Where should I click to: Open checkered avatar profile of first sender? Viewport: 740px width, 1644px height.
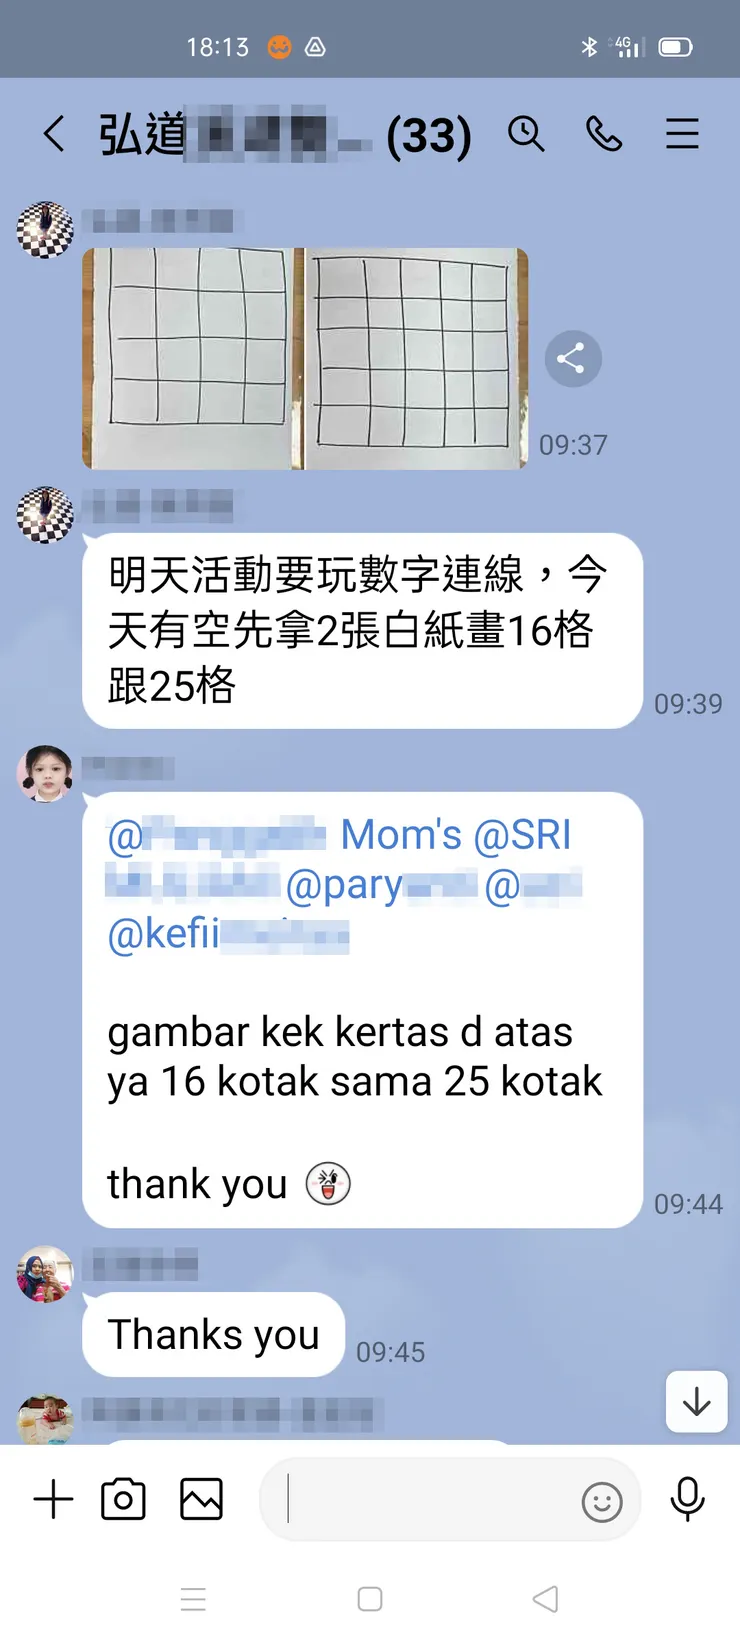coord(45,230)
